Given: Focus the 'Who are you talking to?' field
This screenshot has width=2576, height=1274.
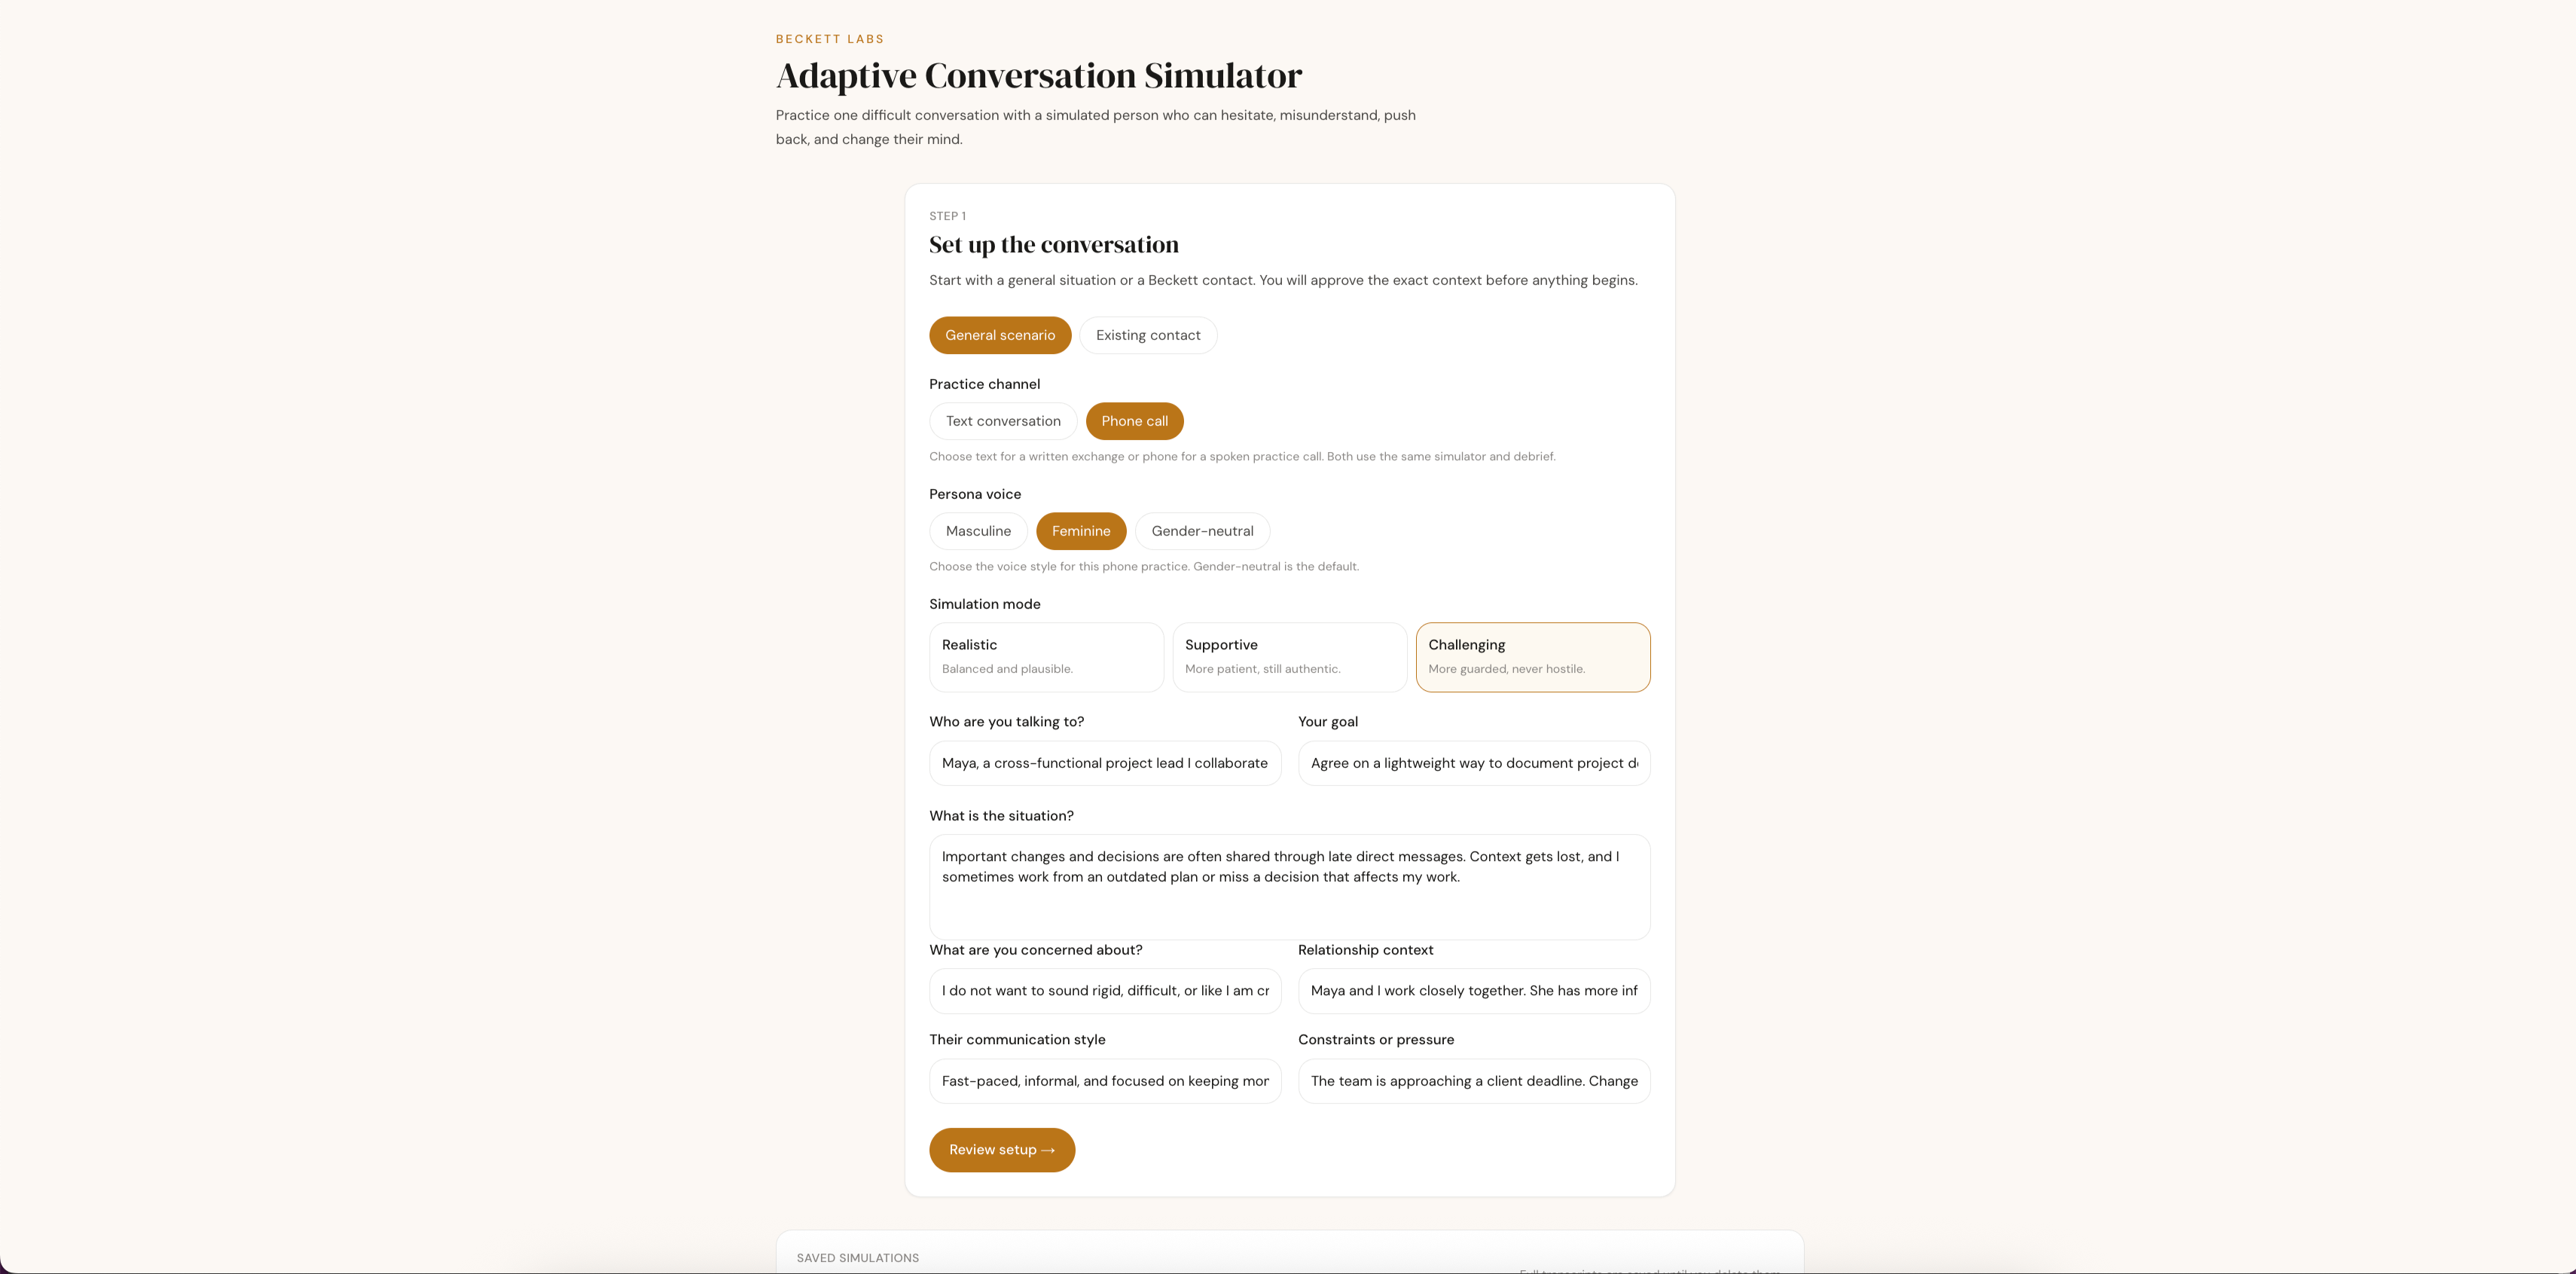Looking at the screenshot, I should pos(1105,763).
